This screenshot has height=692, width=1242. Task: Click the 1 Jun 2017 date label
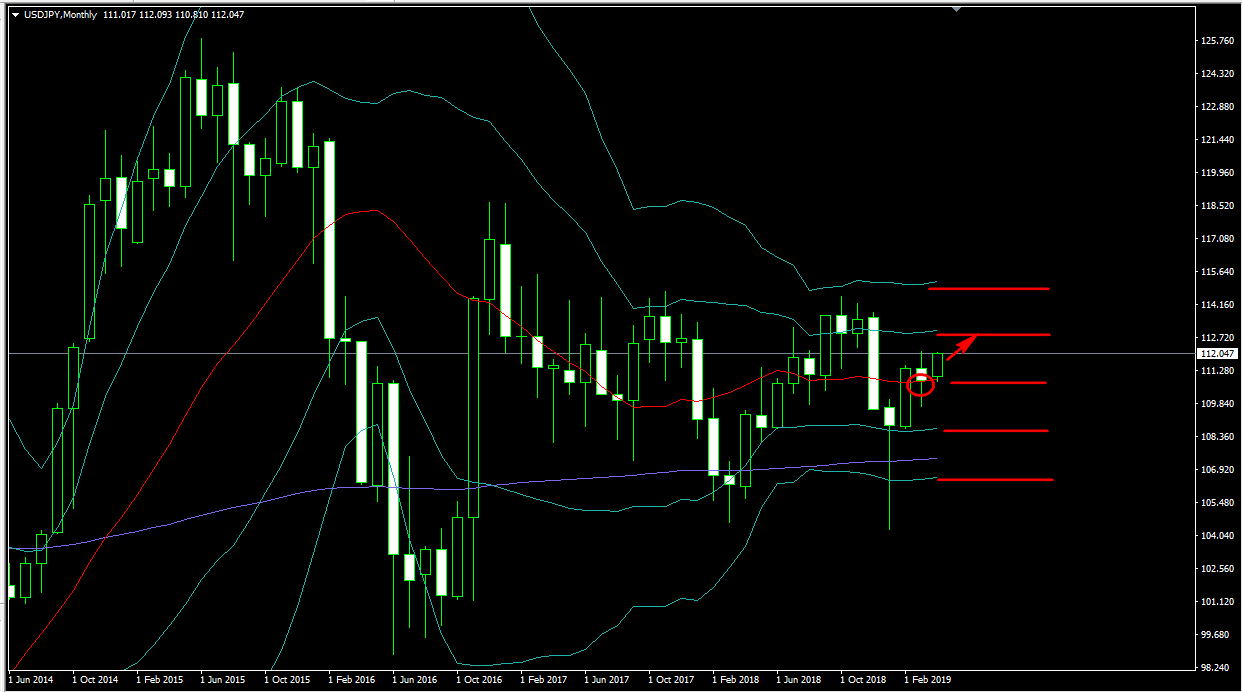pos(607,680)
